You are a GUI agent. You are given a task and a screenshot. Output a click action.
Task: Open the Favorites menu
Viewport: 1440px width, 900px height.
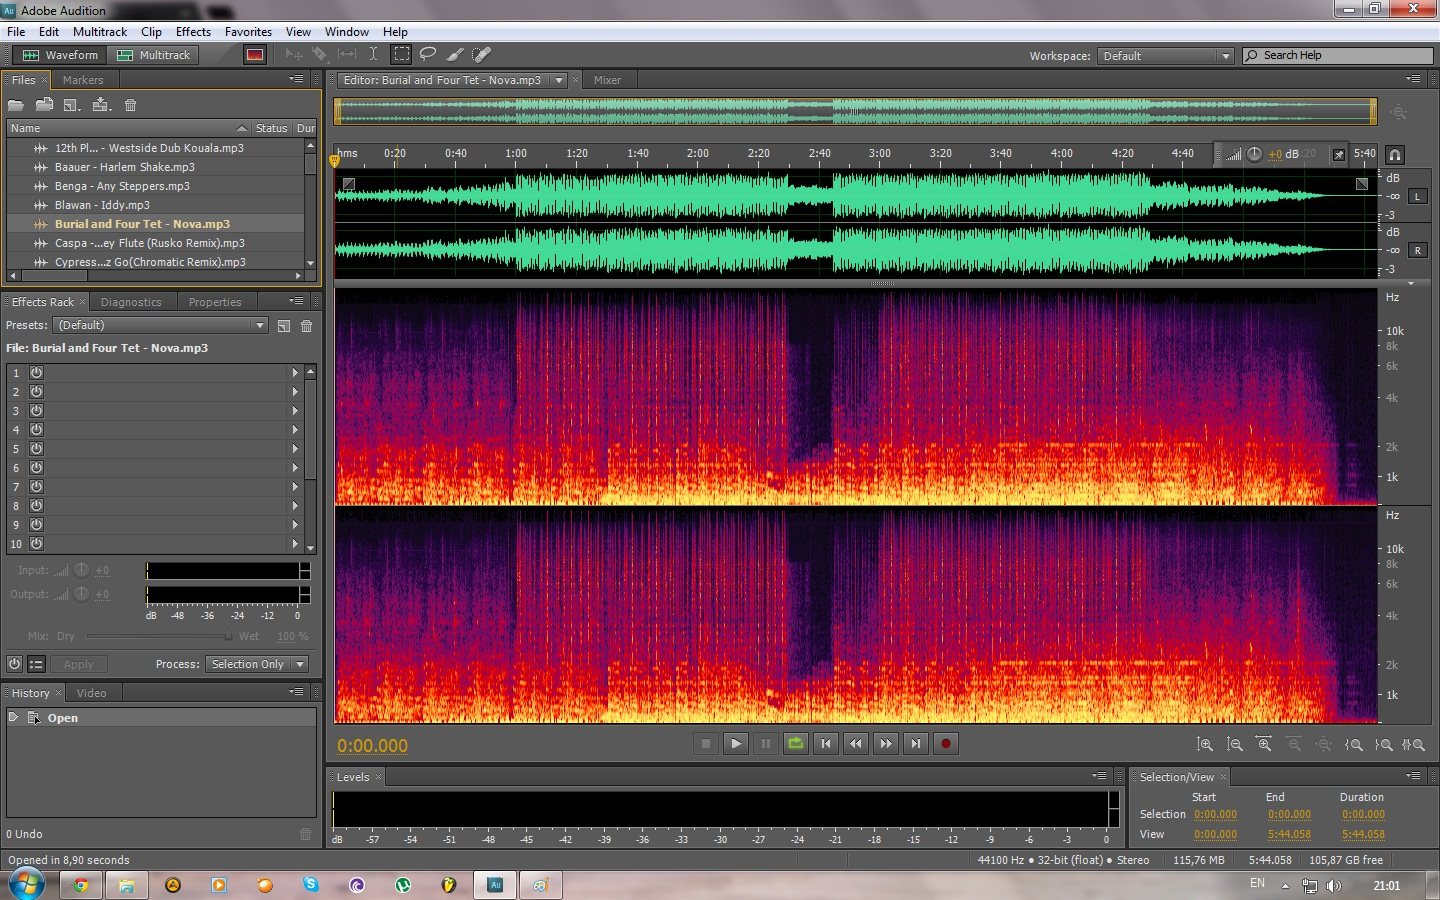[x=248, y=32]
